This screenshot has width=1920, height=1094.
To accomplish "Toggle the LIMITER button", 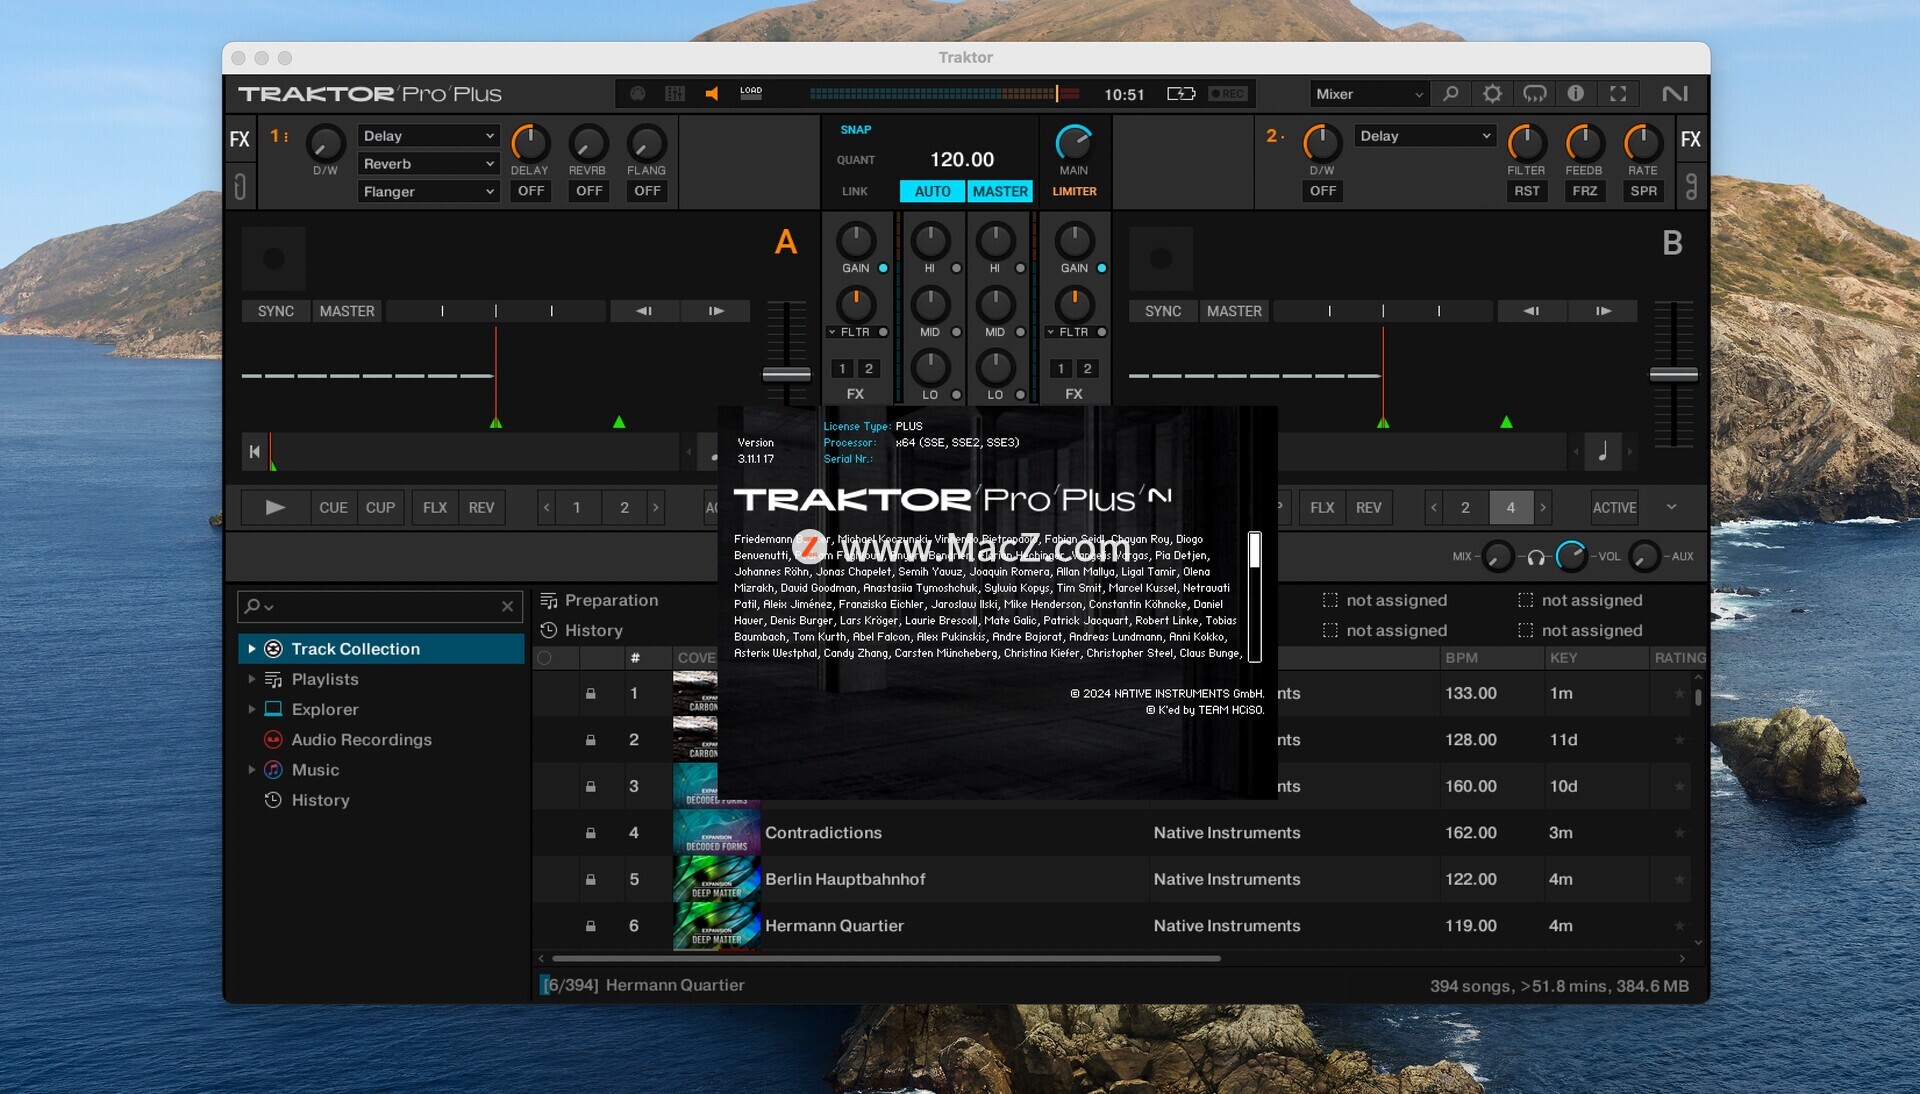I will point(1074,191).
